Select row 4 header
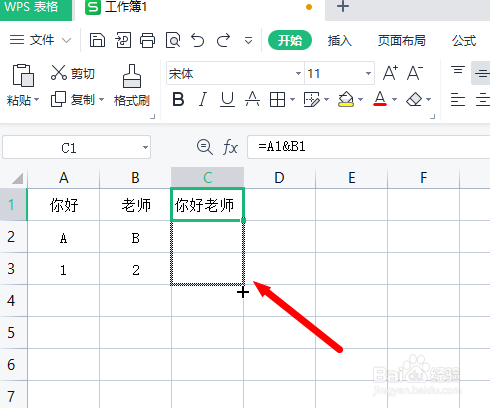This screenshot has height=408, width=490. click(13, 301)
